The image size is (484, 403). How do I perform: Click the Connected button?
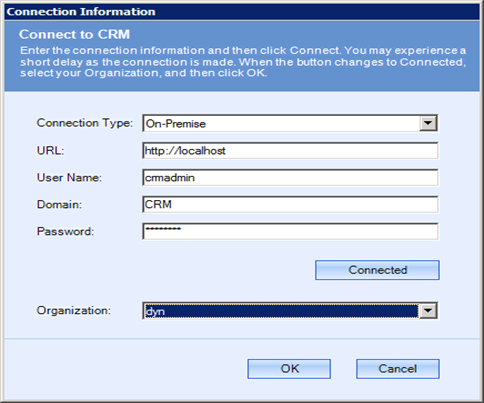tap(377, 270)
